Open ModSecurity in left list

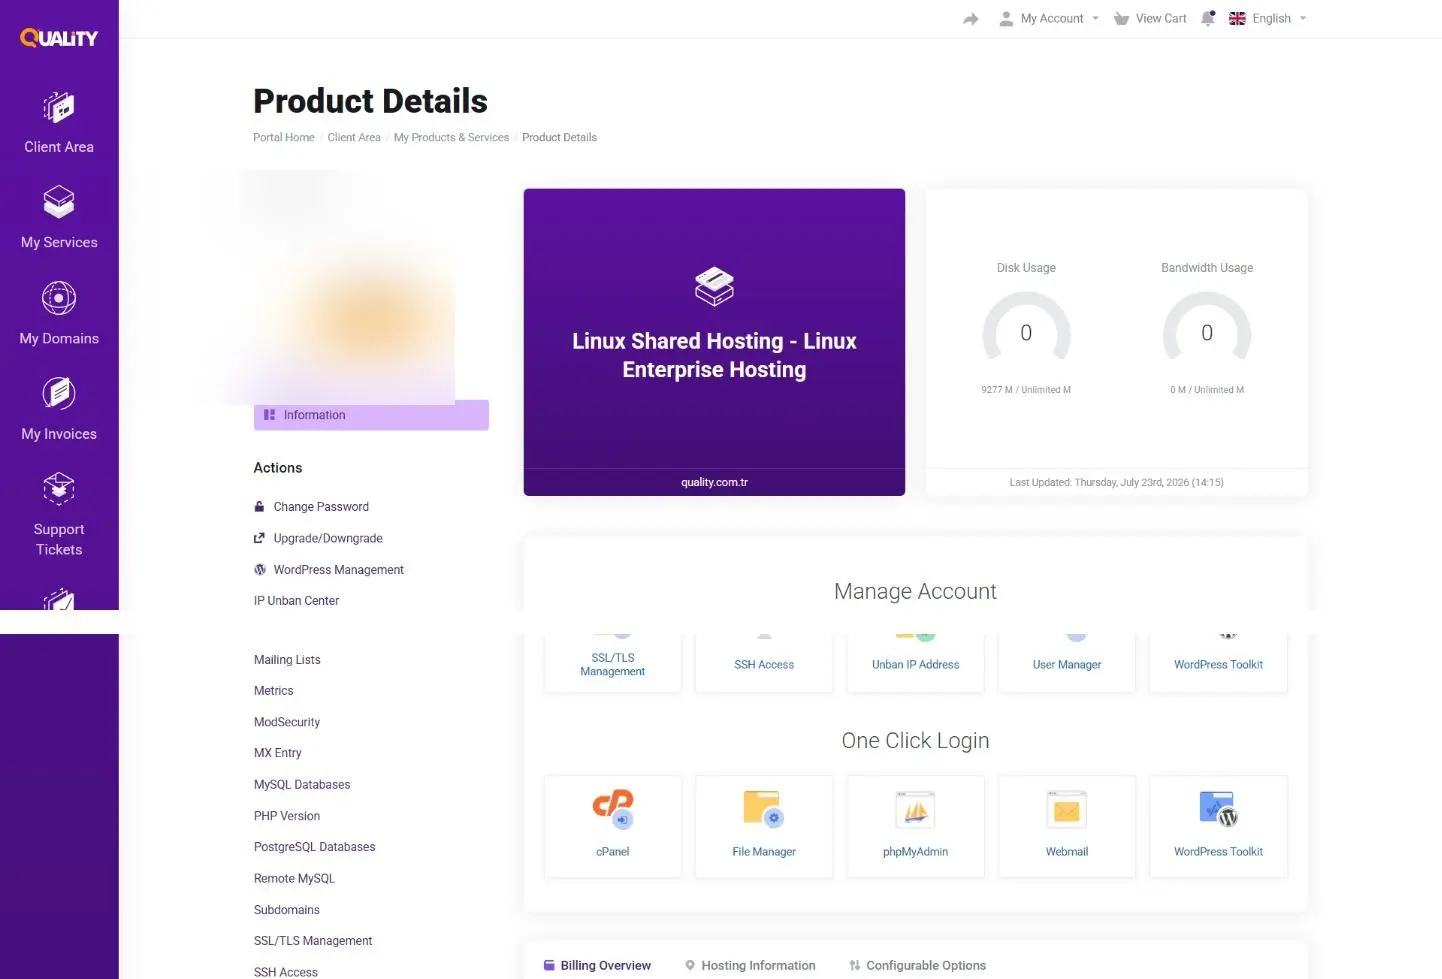tap(287, 722)
